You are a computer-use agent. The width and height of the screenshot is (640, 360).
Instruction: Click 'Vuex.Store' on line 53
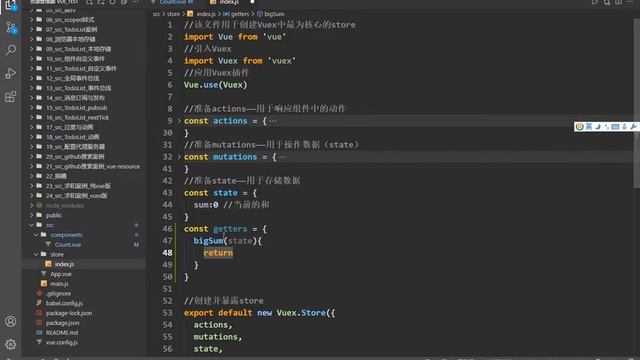click(x=301, y=313)
